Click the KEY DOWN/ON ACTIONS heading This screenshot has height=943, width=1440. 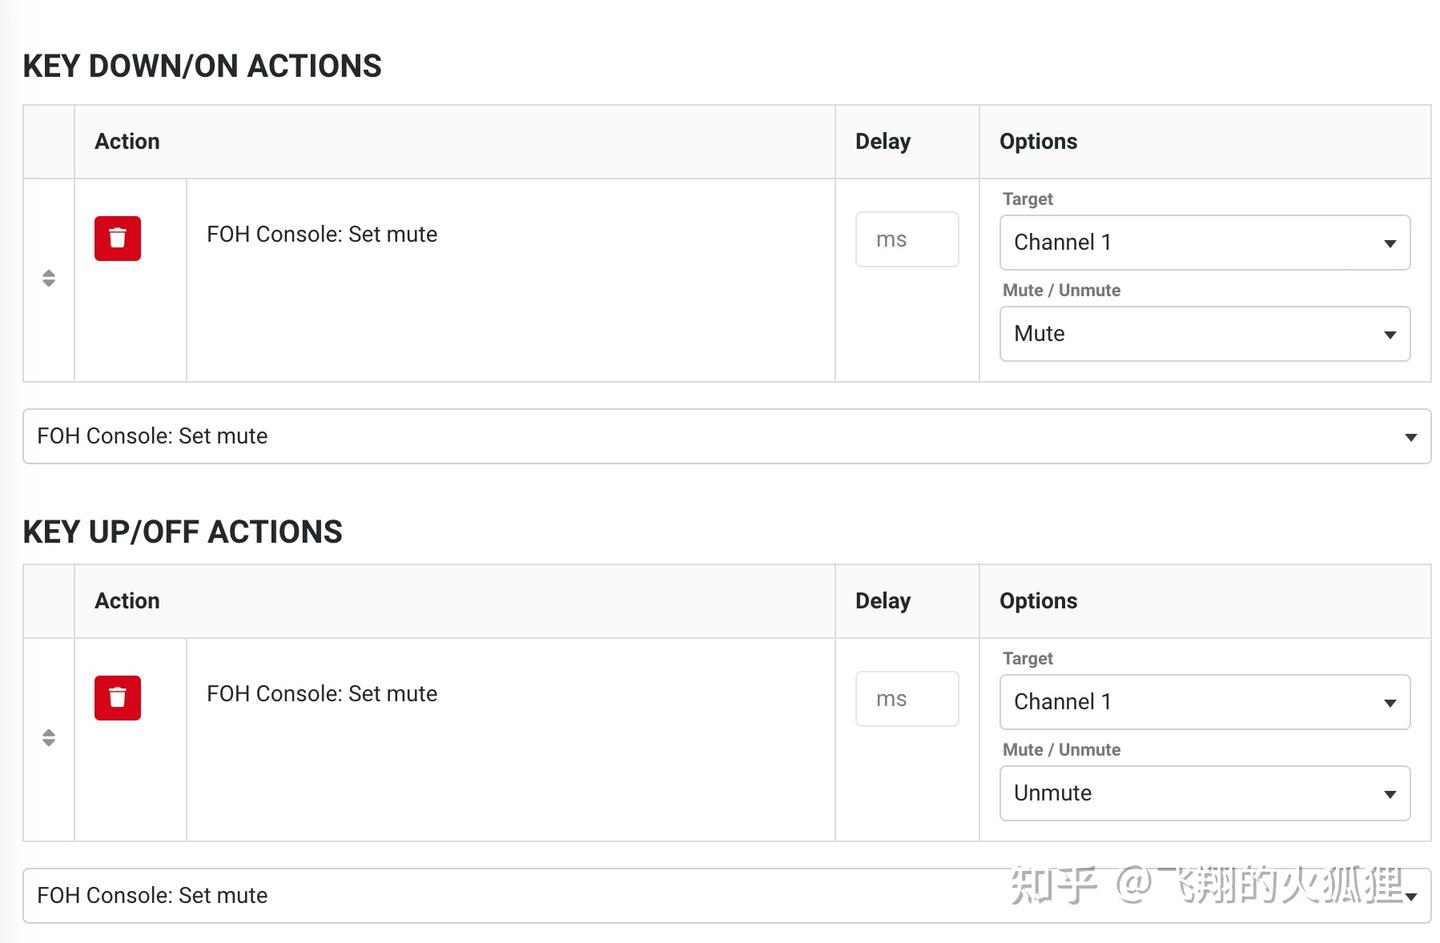point(202,66)
